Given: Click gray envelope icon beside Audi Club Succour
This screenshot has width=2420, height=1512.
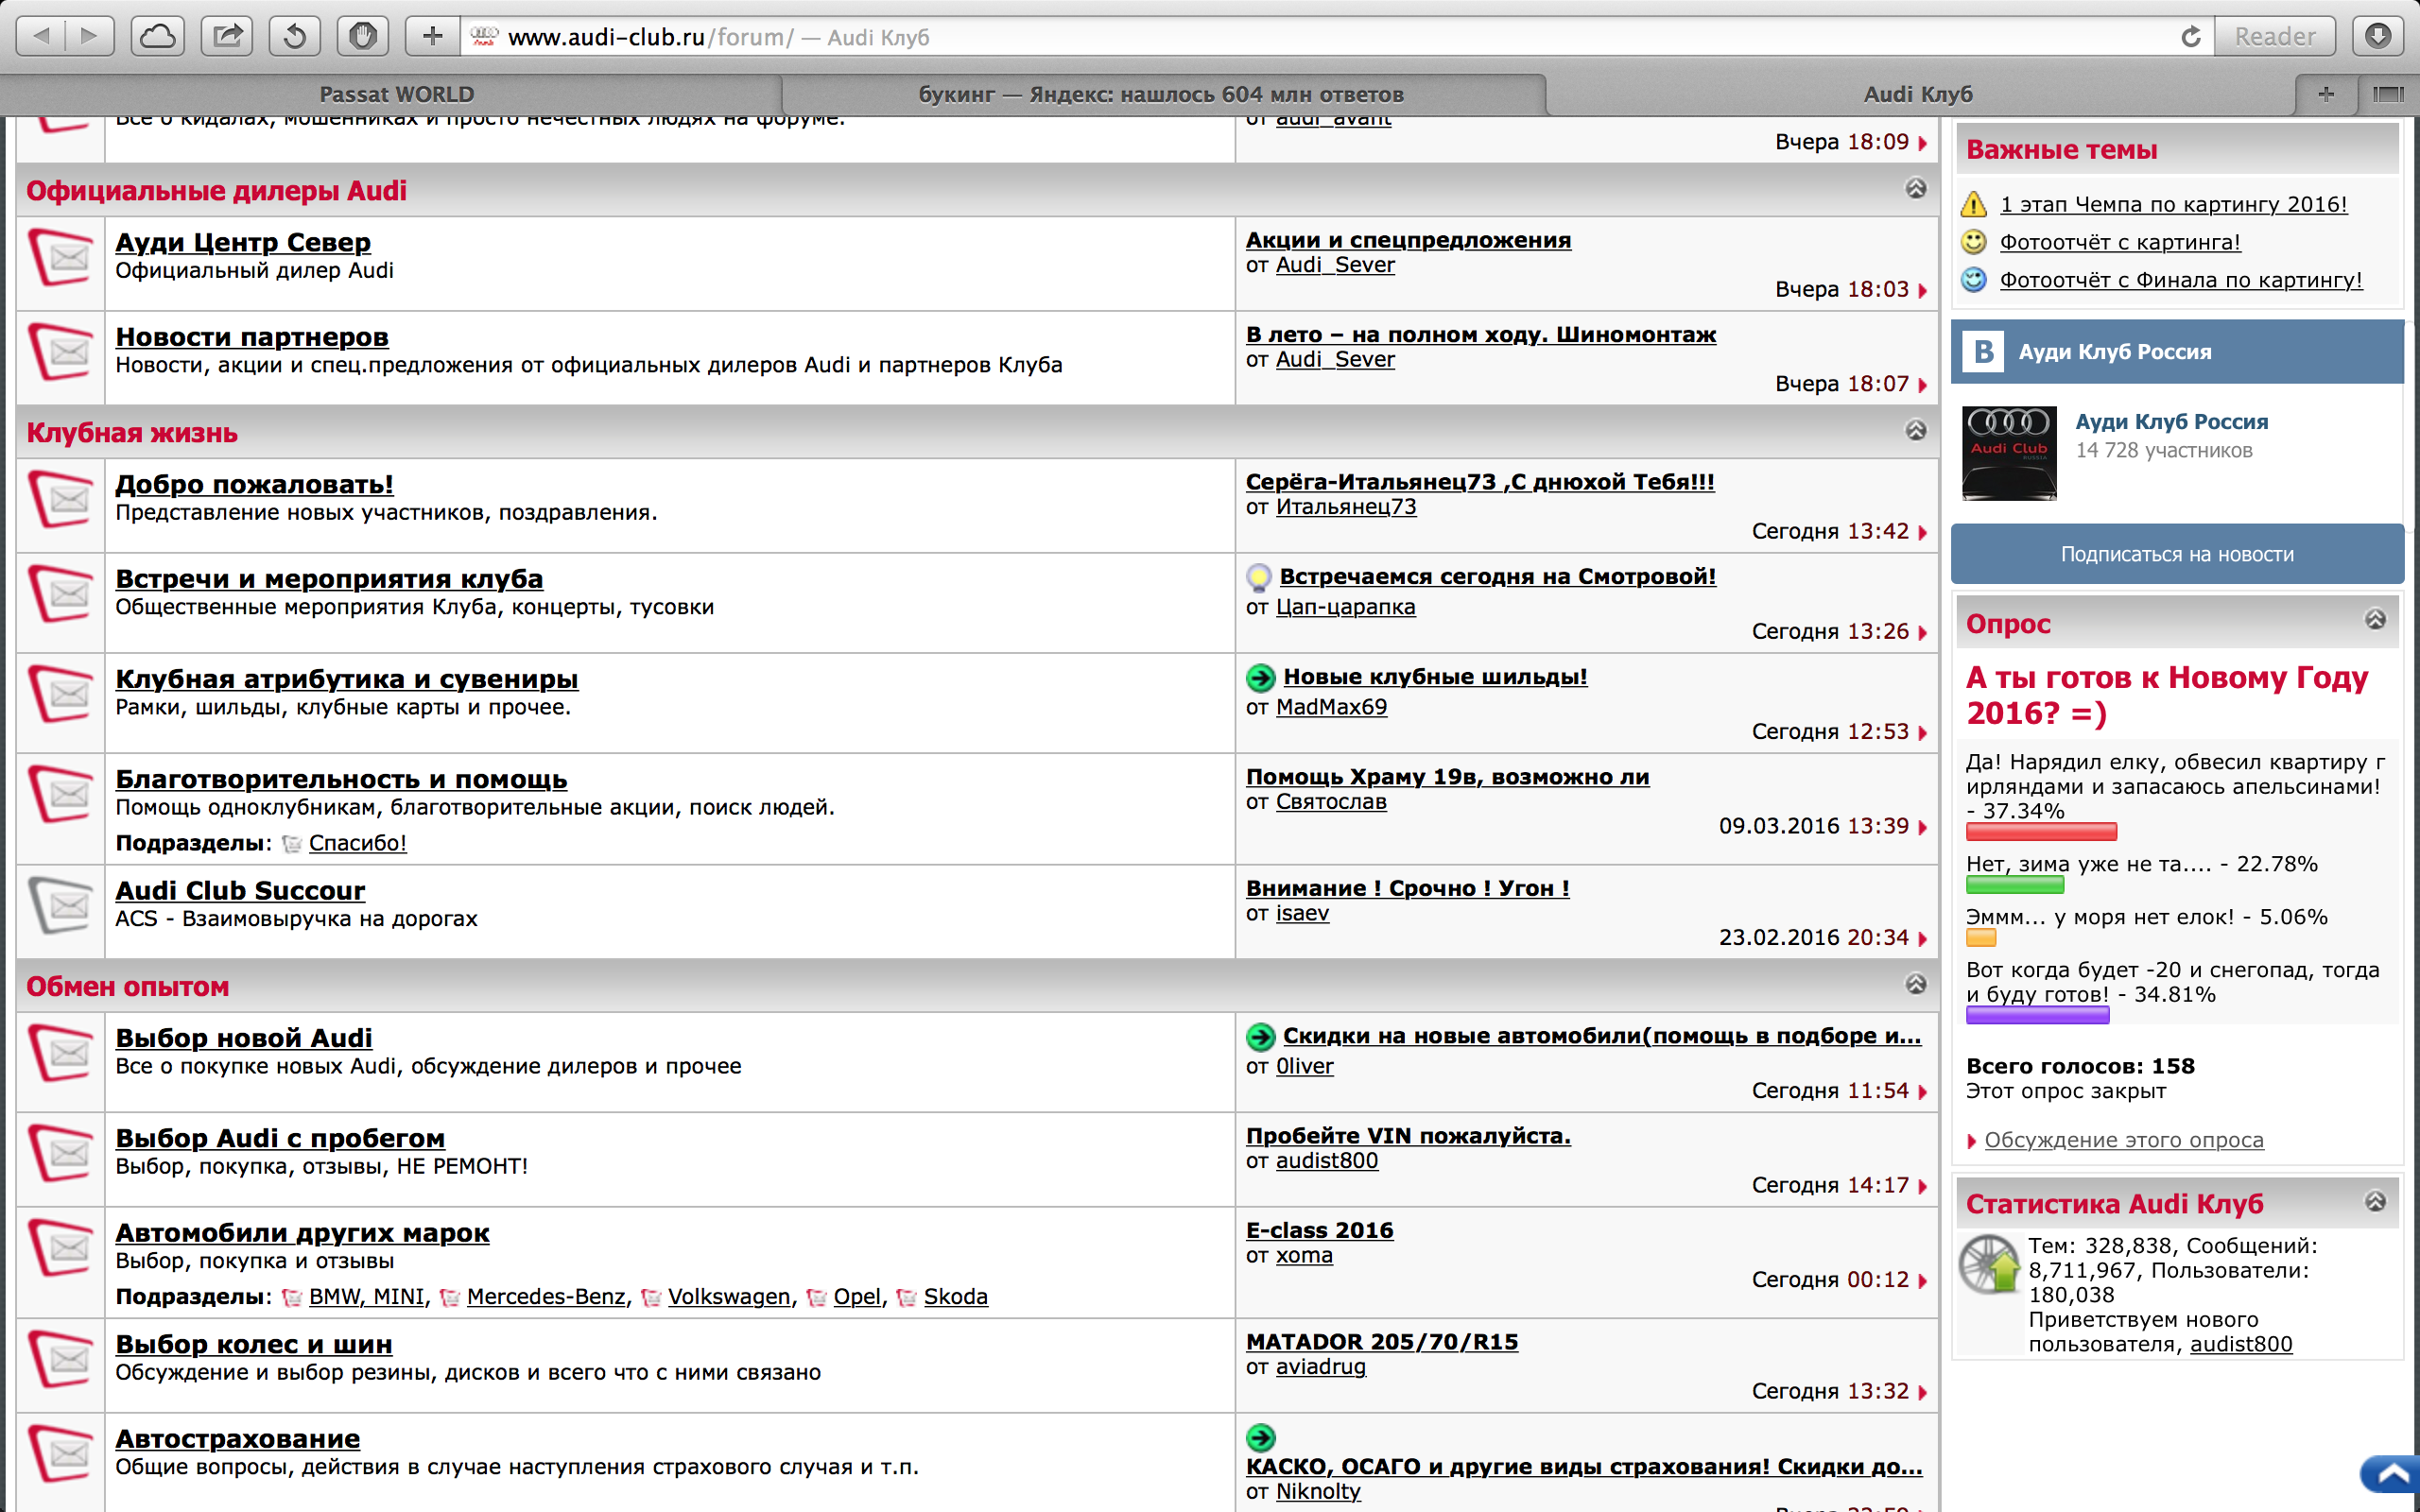Looking at the screenshot, I should 60,905.
